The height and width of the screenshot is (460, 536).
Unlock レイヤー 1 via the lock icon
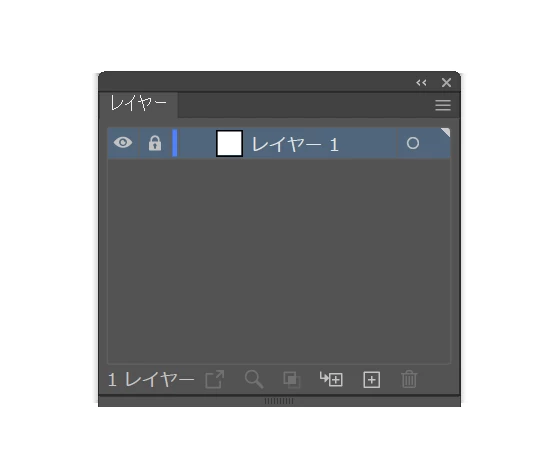tap(155, 143)
